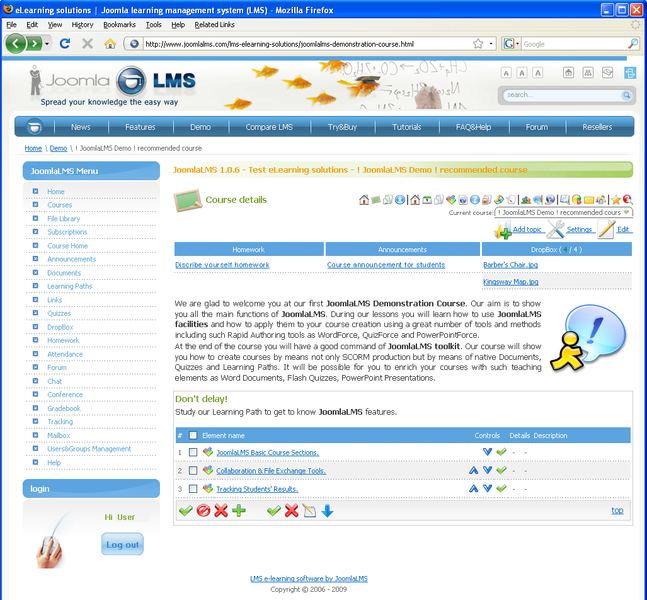This screenshot has height=600, width=647.
Task: Click the magnifier icon in Google search box
Action: pyautogui.click(x=632, y=43)
